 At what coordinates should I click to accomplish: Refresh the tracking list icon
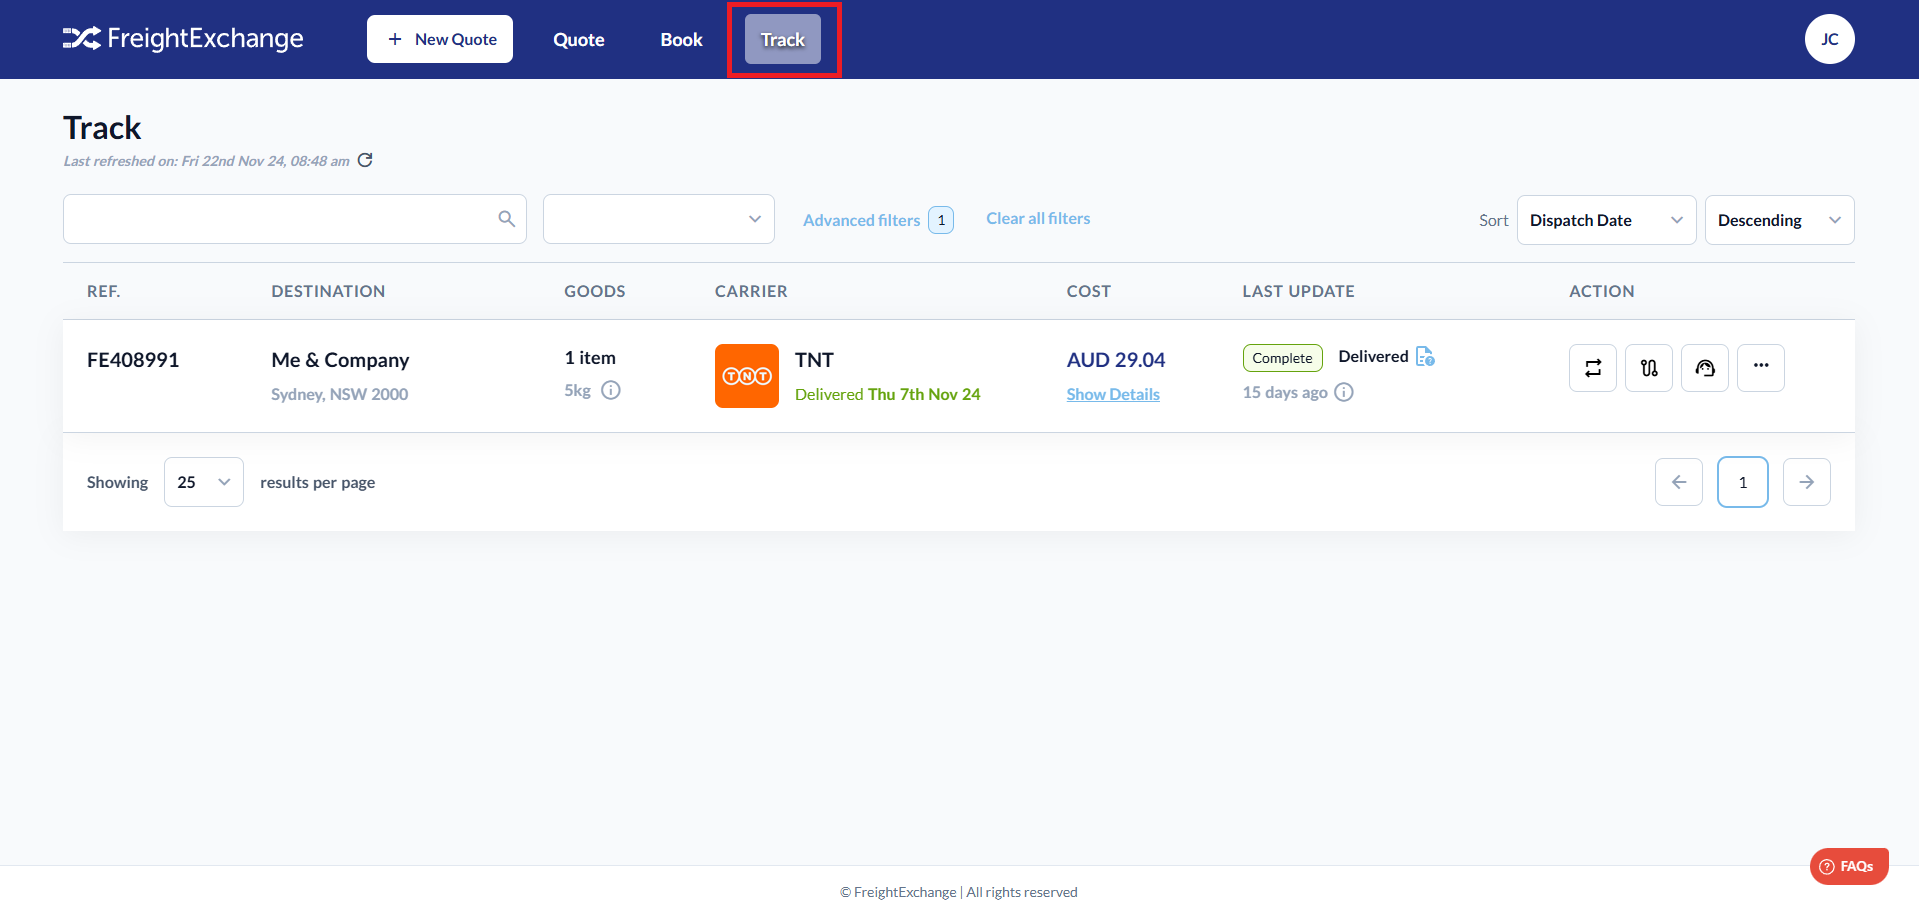(x=365, y=160)
